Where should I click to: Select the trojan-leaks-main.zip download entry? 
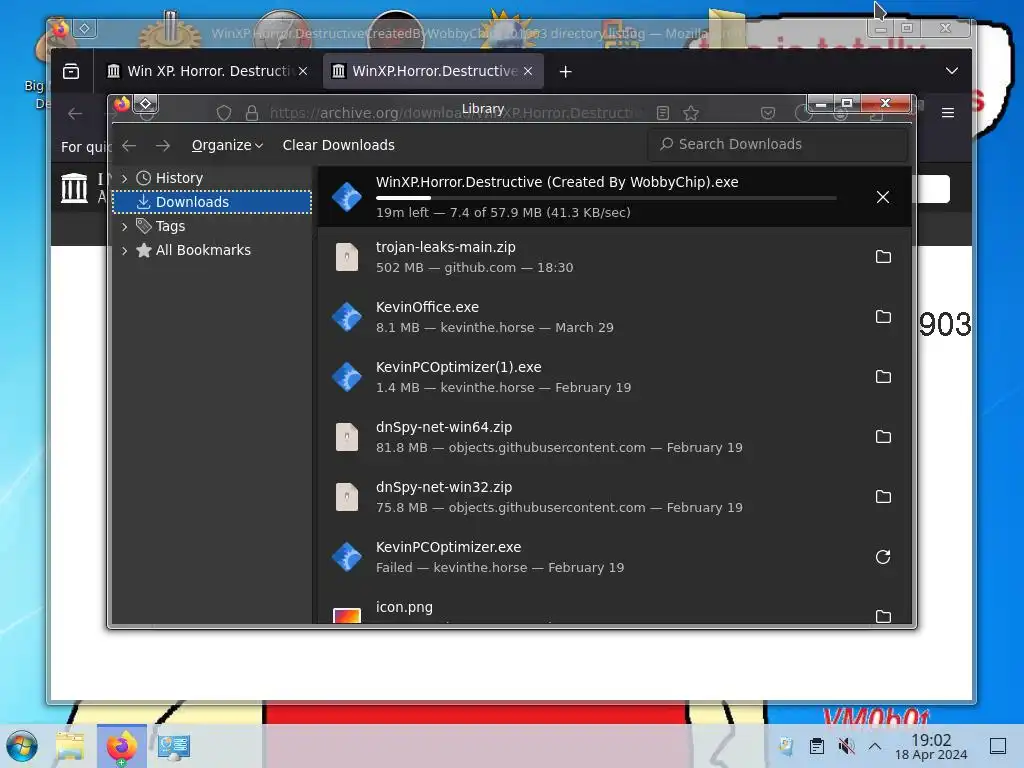point(614,257)
